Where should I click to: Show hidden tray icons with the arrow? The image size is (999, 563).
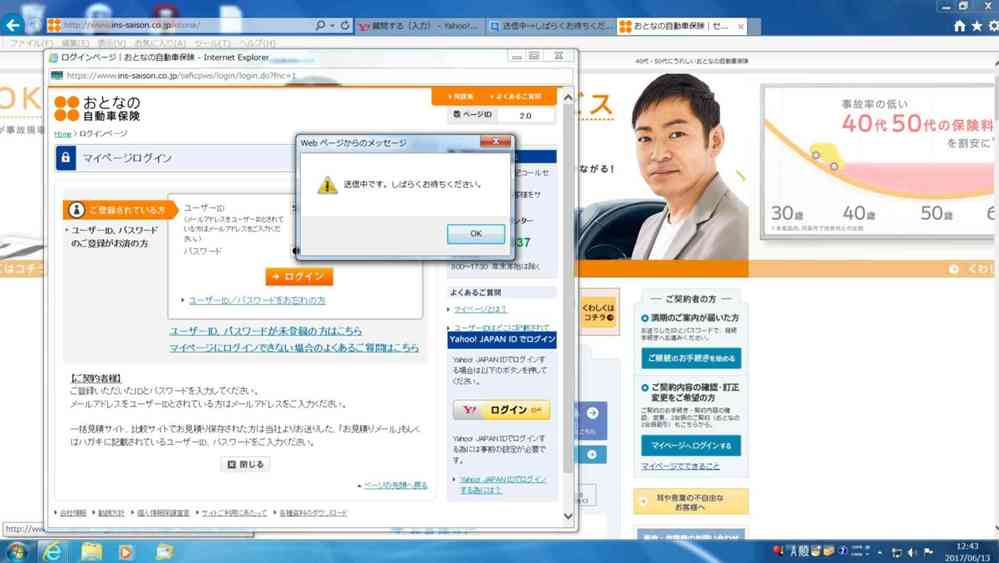click(880, 552)
